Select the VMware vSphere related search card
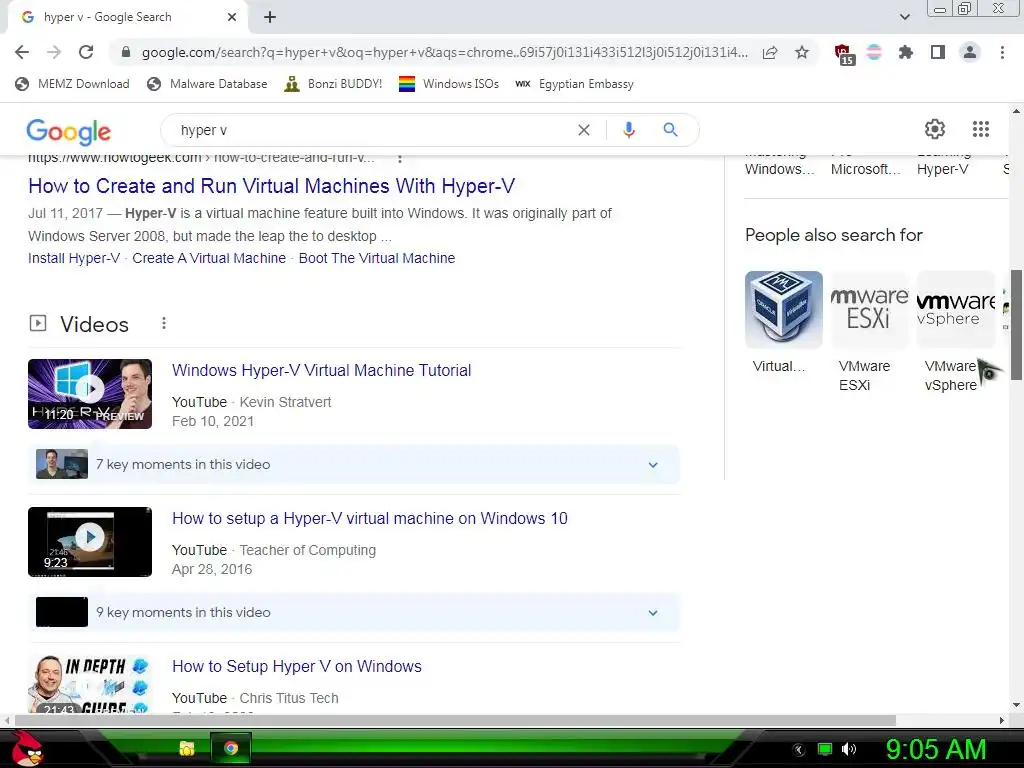The height and width of the screenshot is (768, 1024). point(955,332)
